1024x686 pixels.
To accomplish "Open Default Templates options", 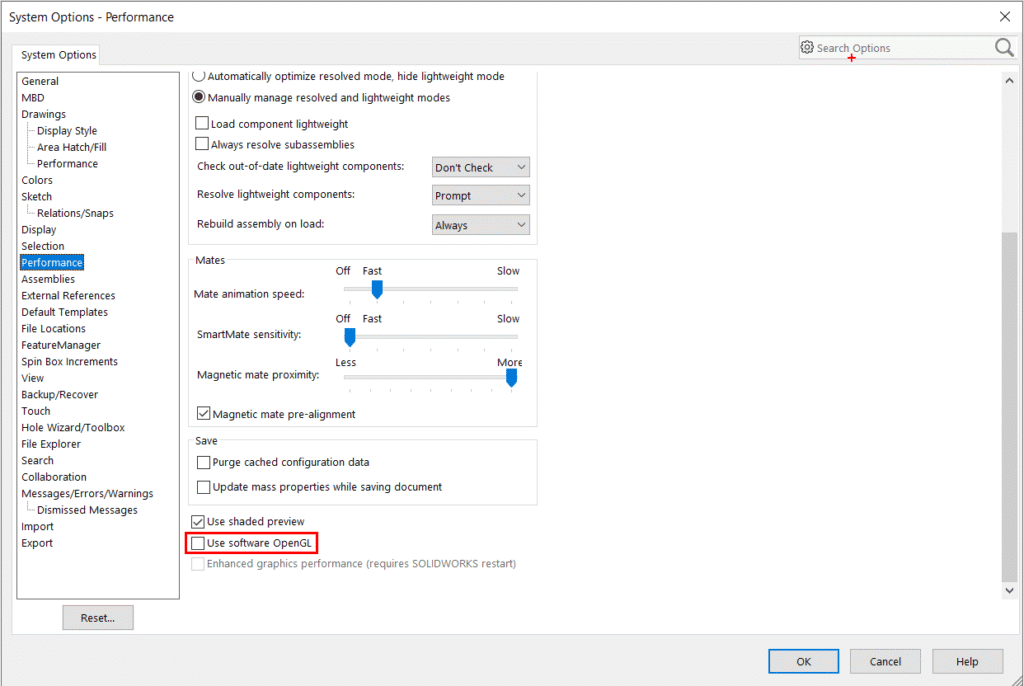I will coord(64,312).
